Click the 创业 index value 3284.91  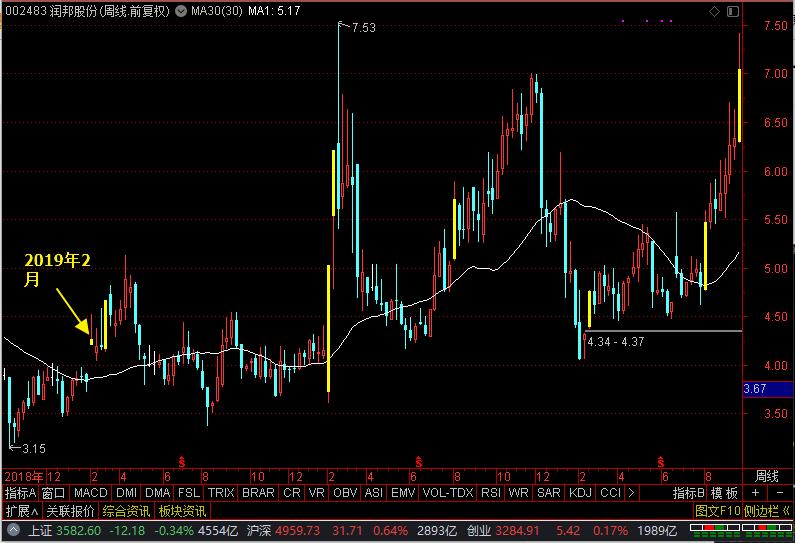click(517, 531)
